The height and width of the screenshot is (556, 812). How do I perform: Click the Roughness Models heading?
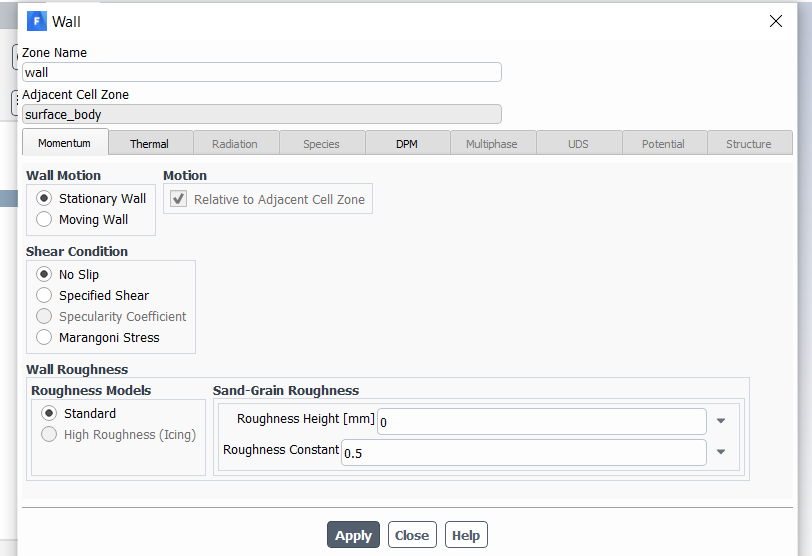tap(91, 390)
